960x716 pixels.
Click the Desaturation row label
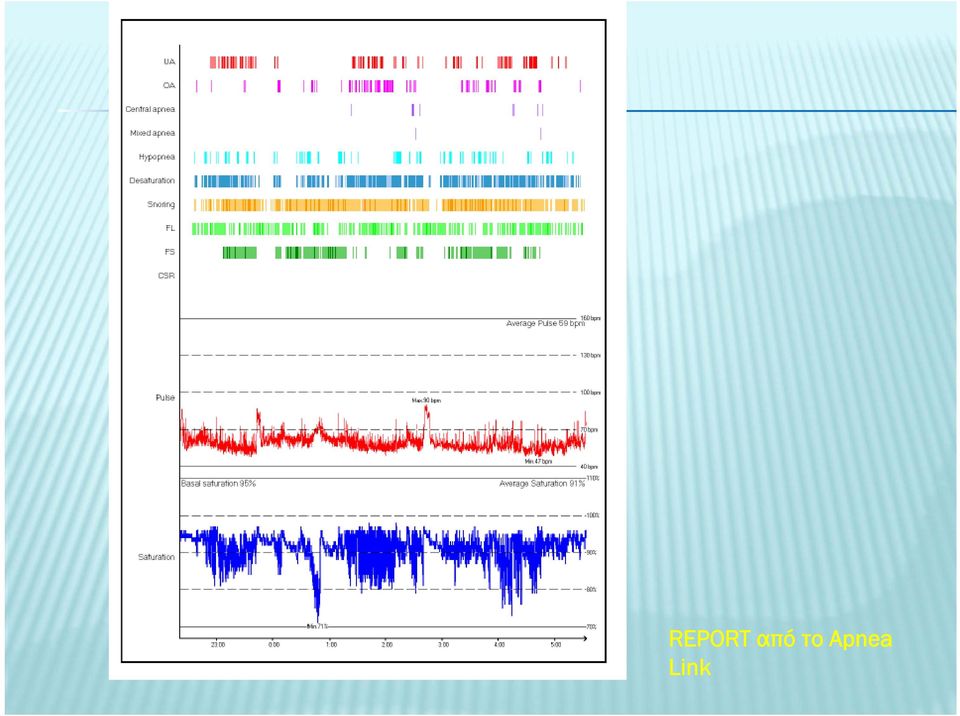click(x=152, y=181)
